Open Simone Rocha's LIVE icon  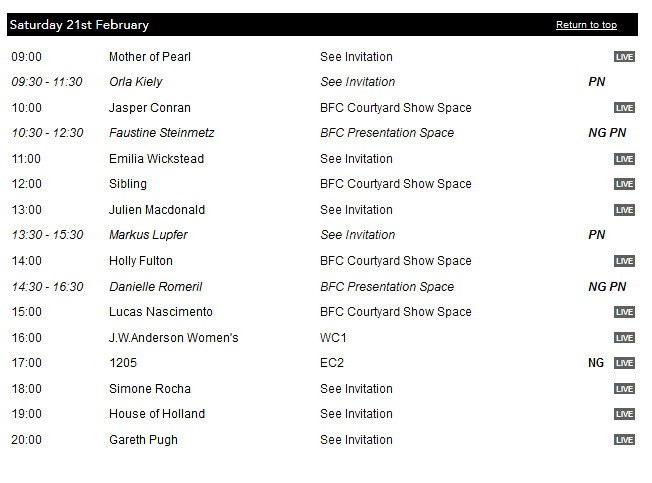pyautogui.click(x=624, y=389)
